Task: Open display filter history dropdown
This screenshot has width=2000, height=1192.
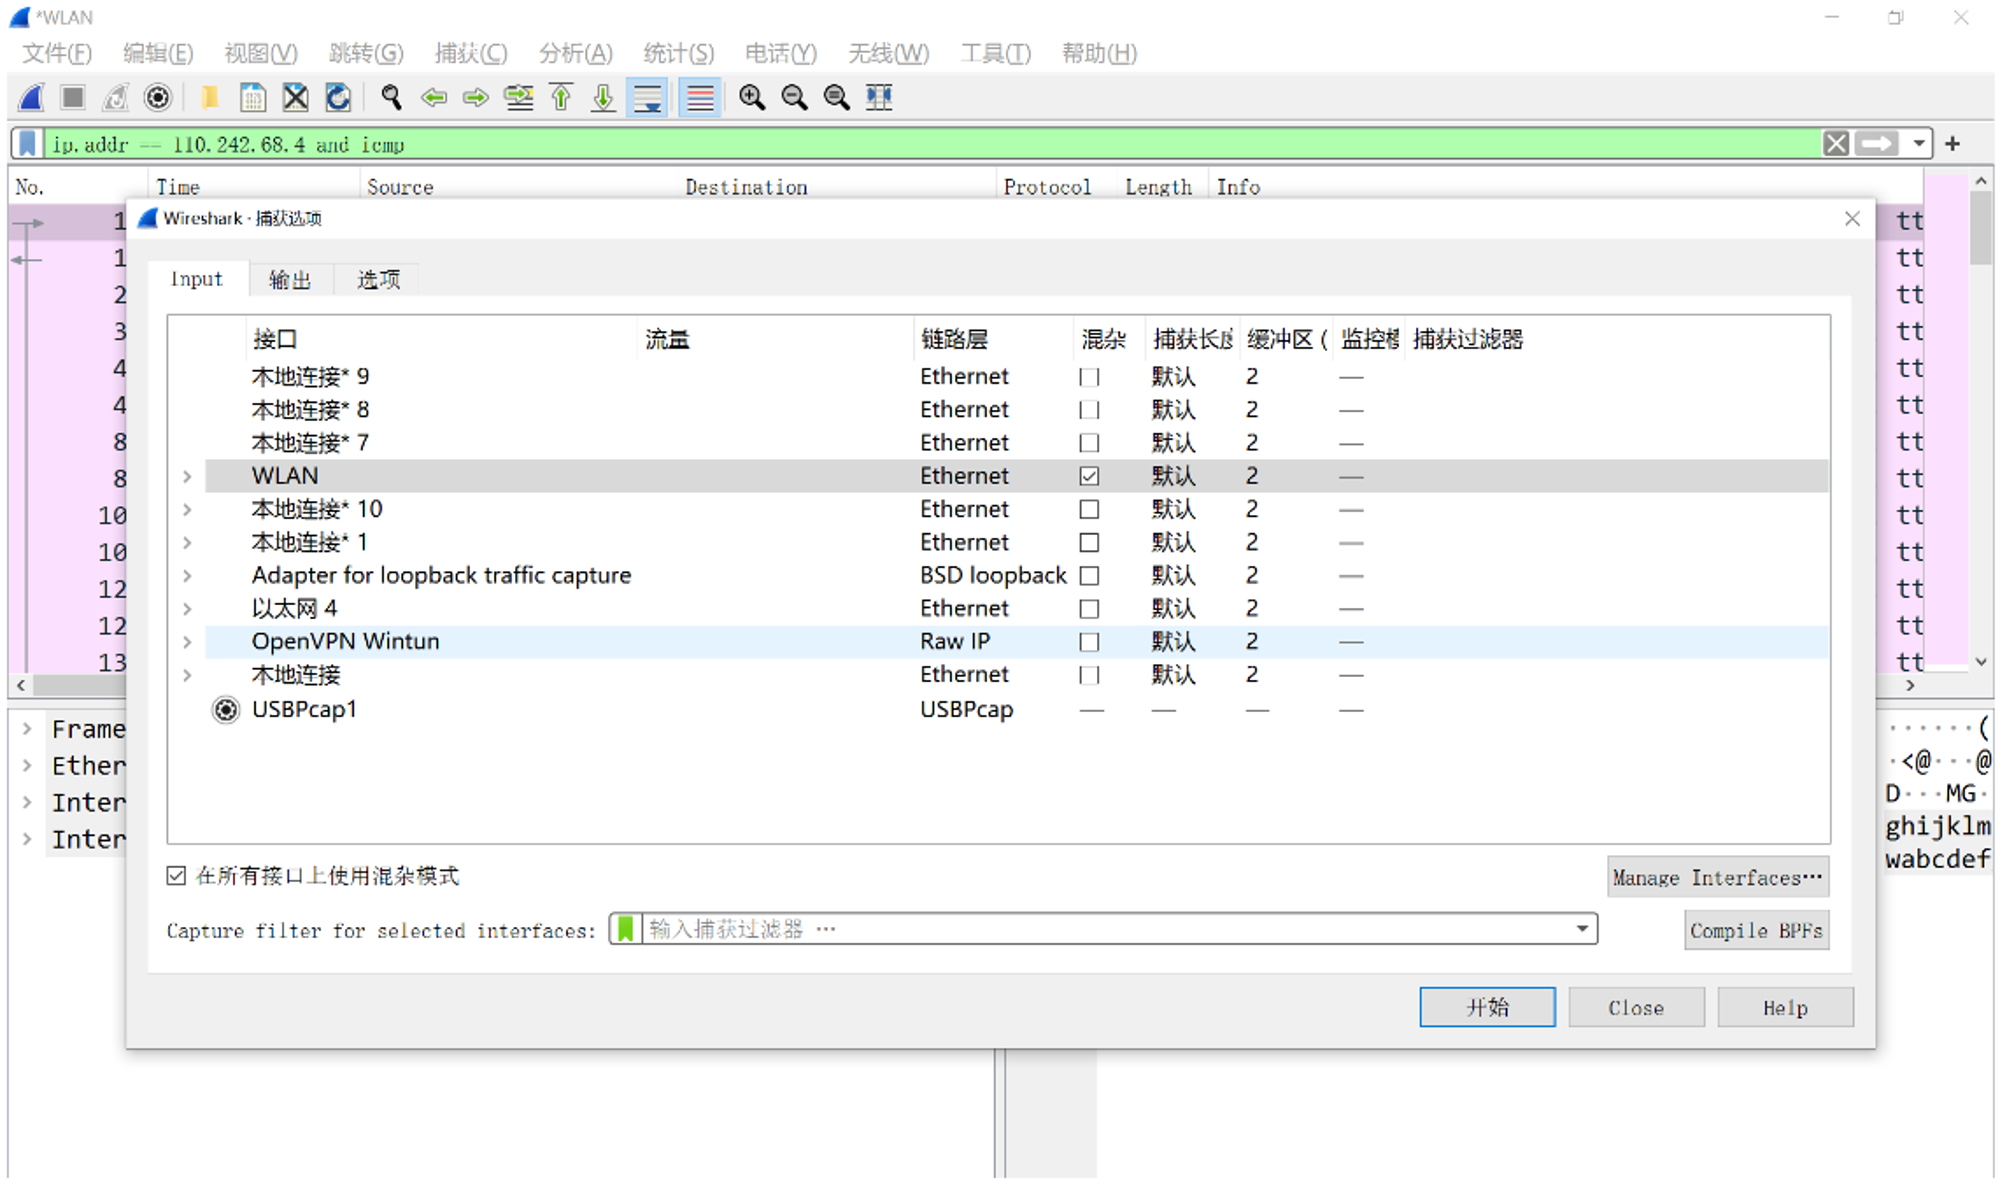Action: point(1919,144)
